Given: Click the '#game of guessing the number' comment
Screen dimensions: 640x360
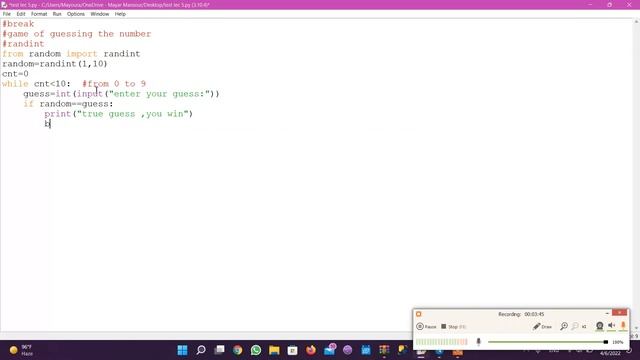Looking at the screenshot, I should 76,34.
